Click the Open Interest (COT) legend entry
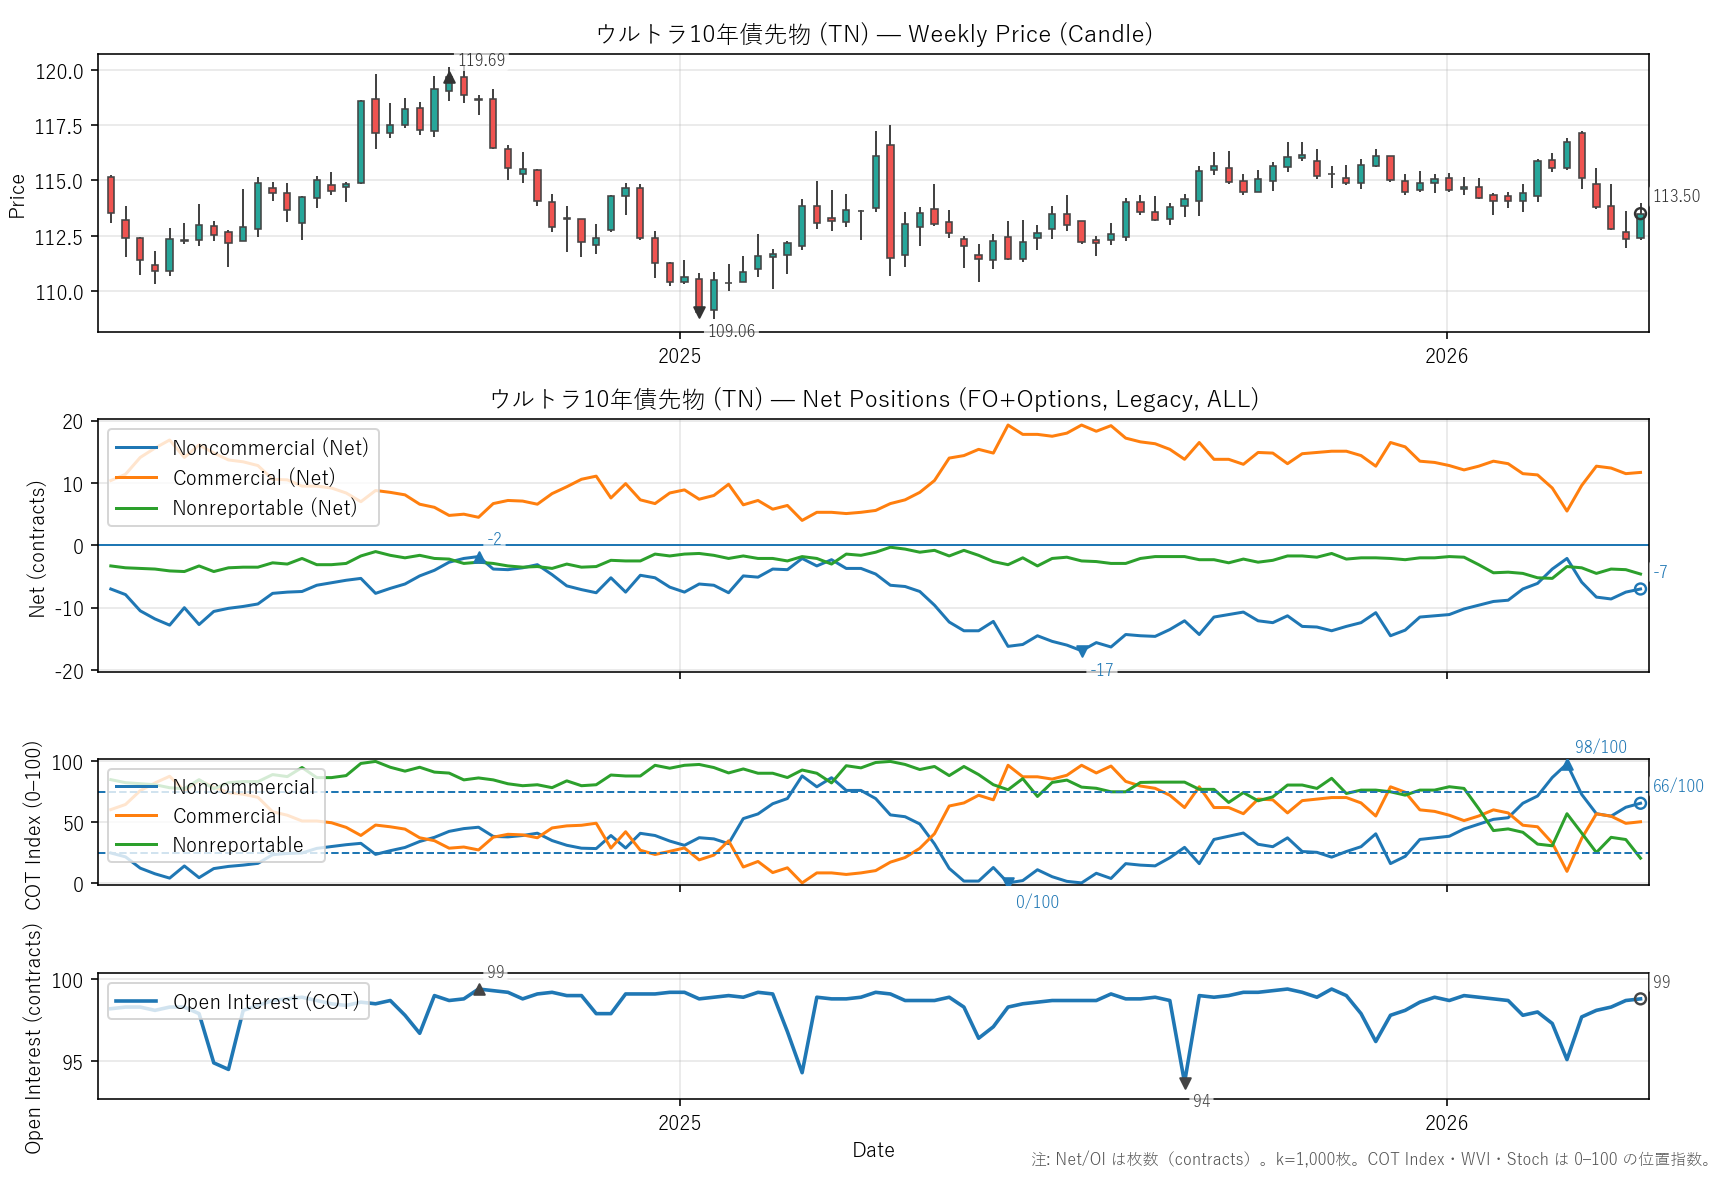 [x=265, y=1002]
